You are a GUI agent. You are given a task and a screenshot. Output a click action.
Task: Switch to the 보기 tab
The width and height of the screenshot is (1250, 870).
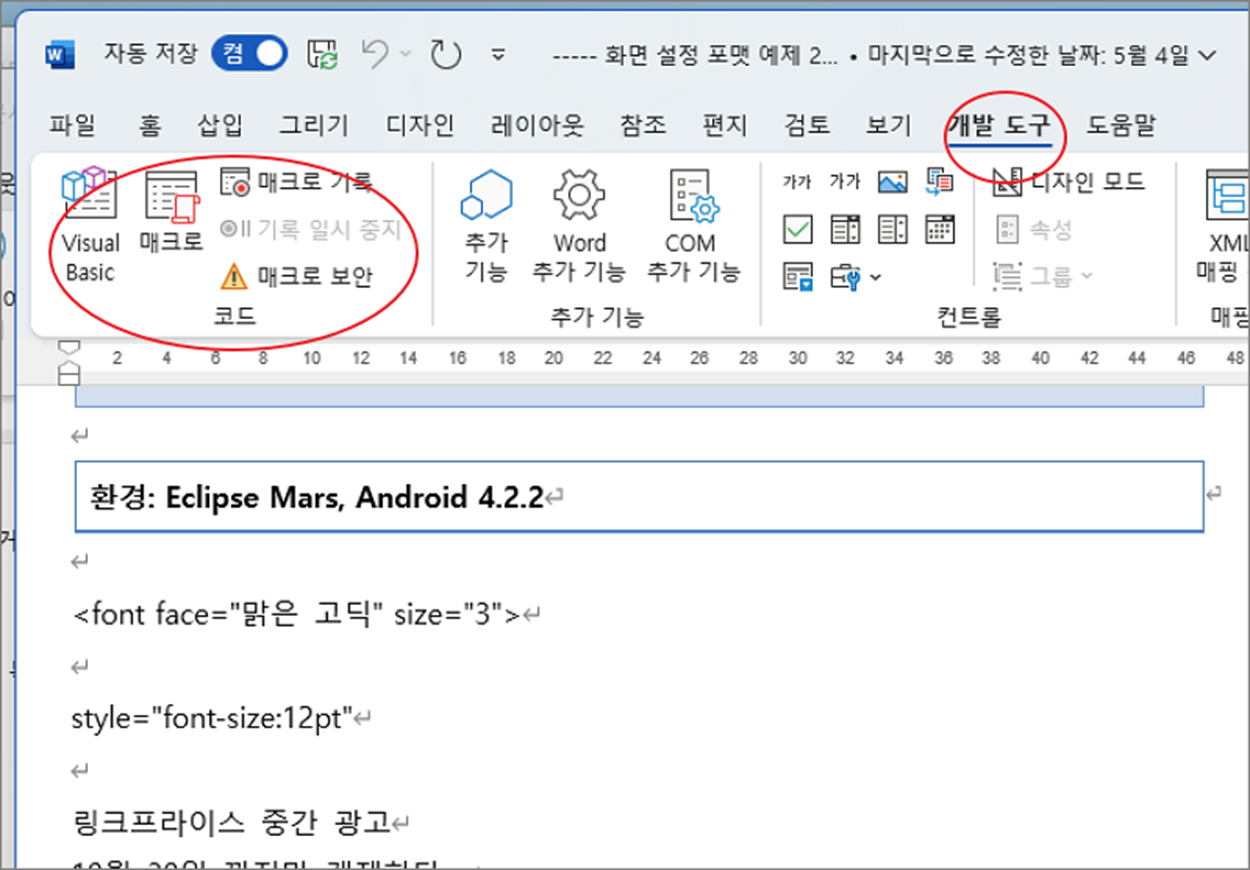coord(889,126)
